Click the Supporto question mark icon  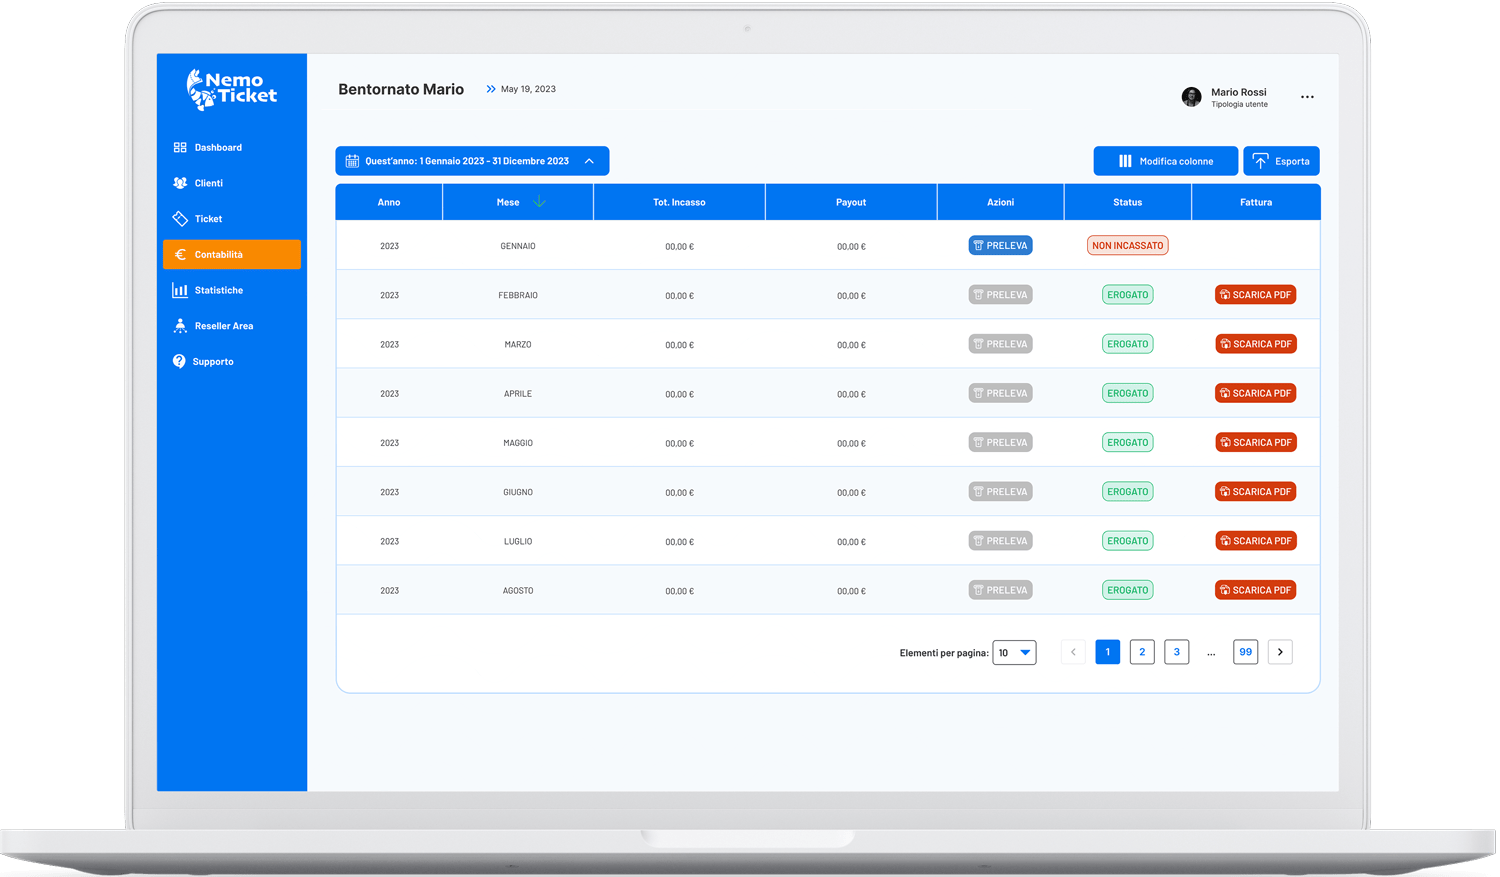pos(179,362)
